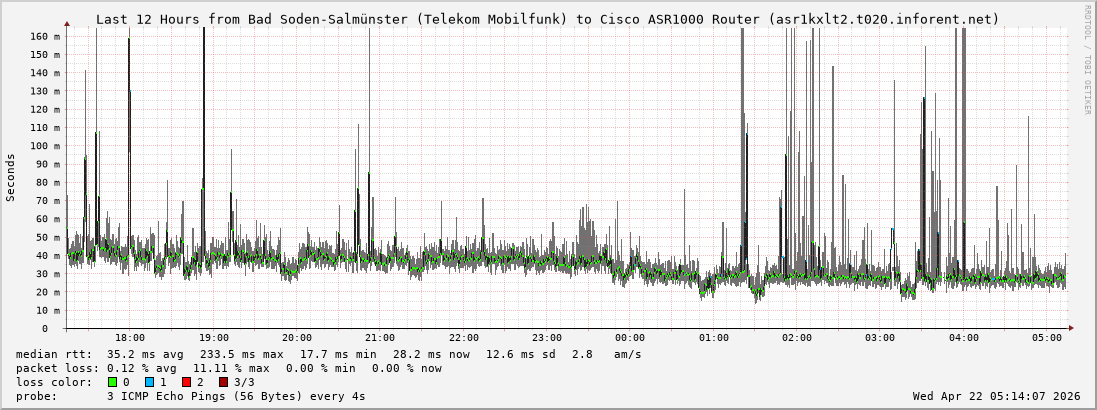This screenshot has height=410, width=1097.
Task: Click the RRDTOOL / TOBI OETIKER watermark
Action: tap(1087, 59)
